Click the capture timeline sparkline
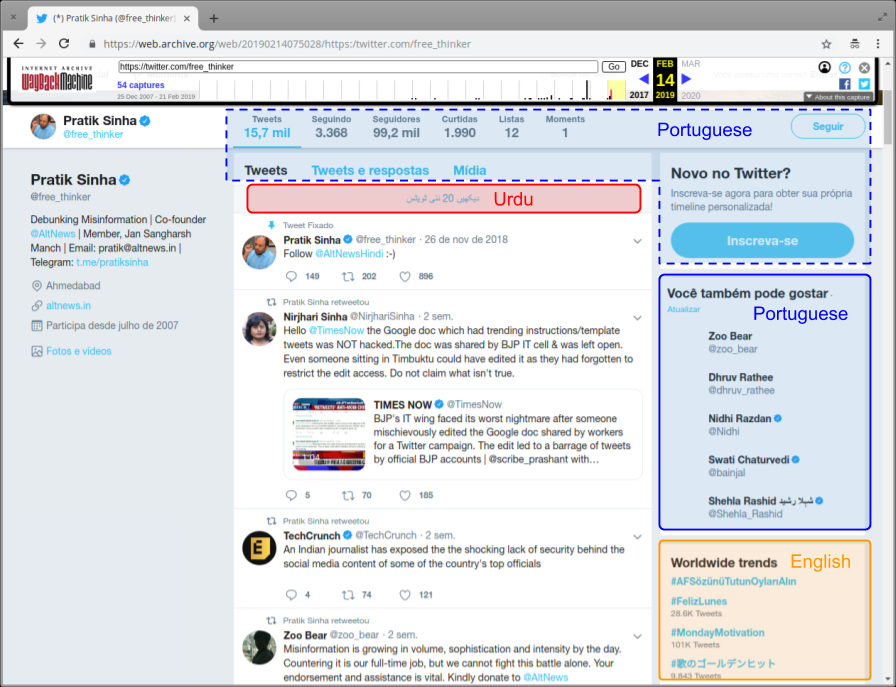 [411, 90]
